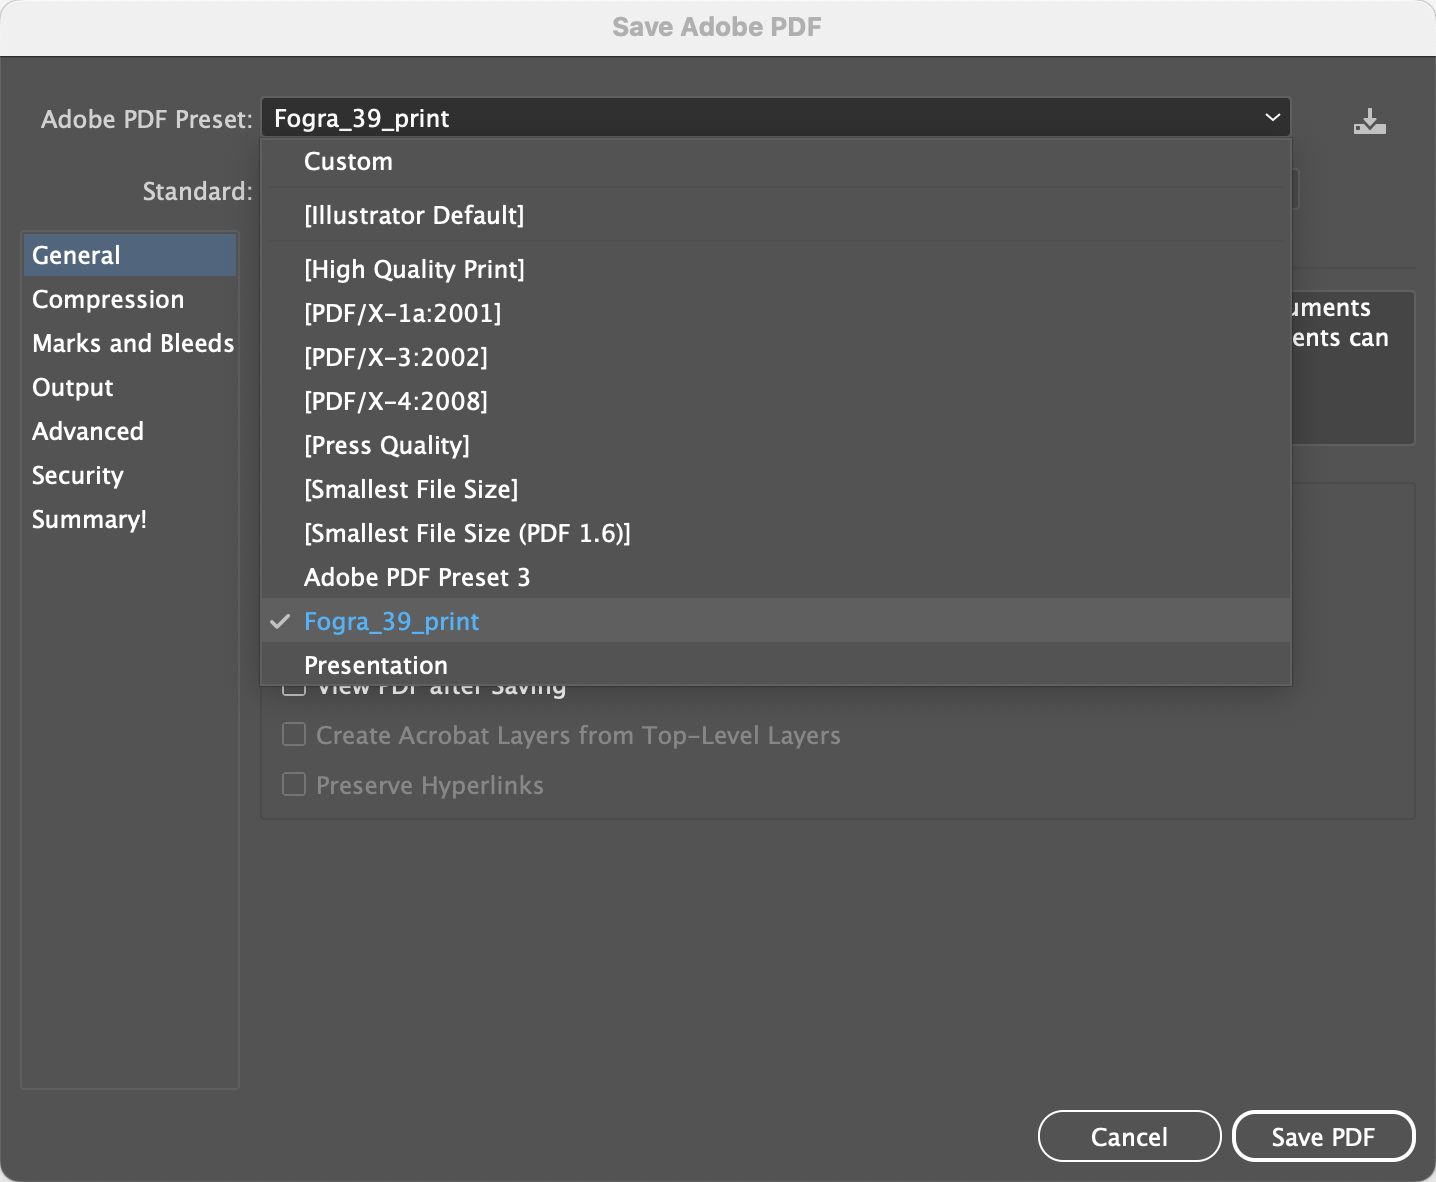Click the Cancel button

click(x=1129, y=1136)
